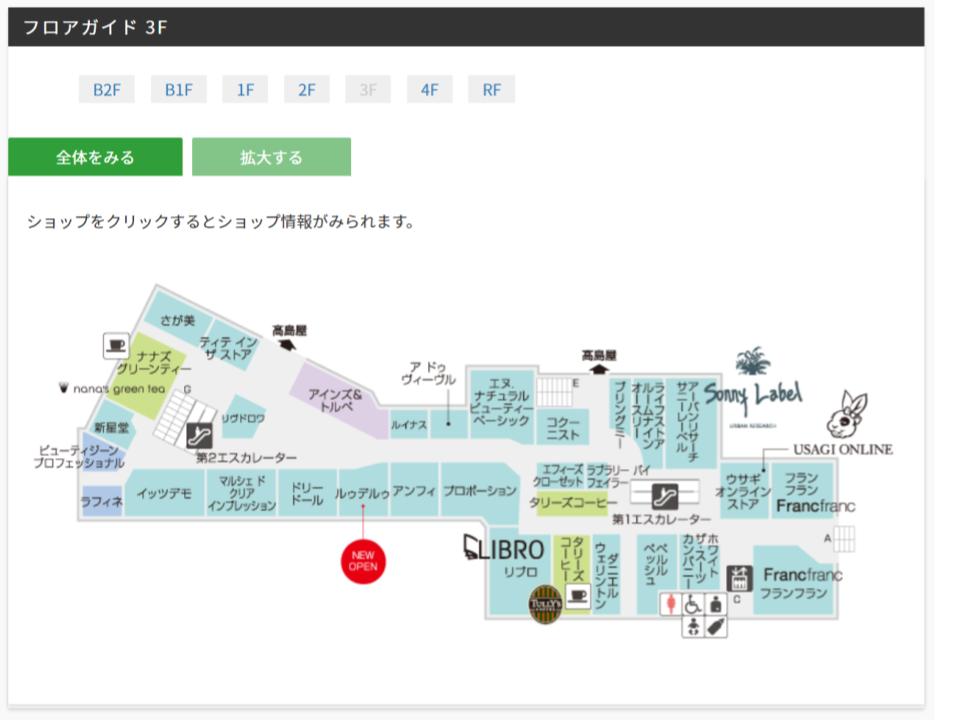
Task: Select the マルシェドクリアインプレッション shop
Action: click(242, 493)
